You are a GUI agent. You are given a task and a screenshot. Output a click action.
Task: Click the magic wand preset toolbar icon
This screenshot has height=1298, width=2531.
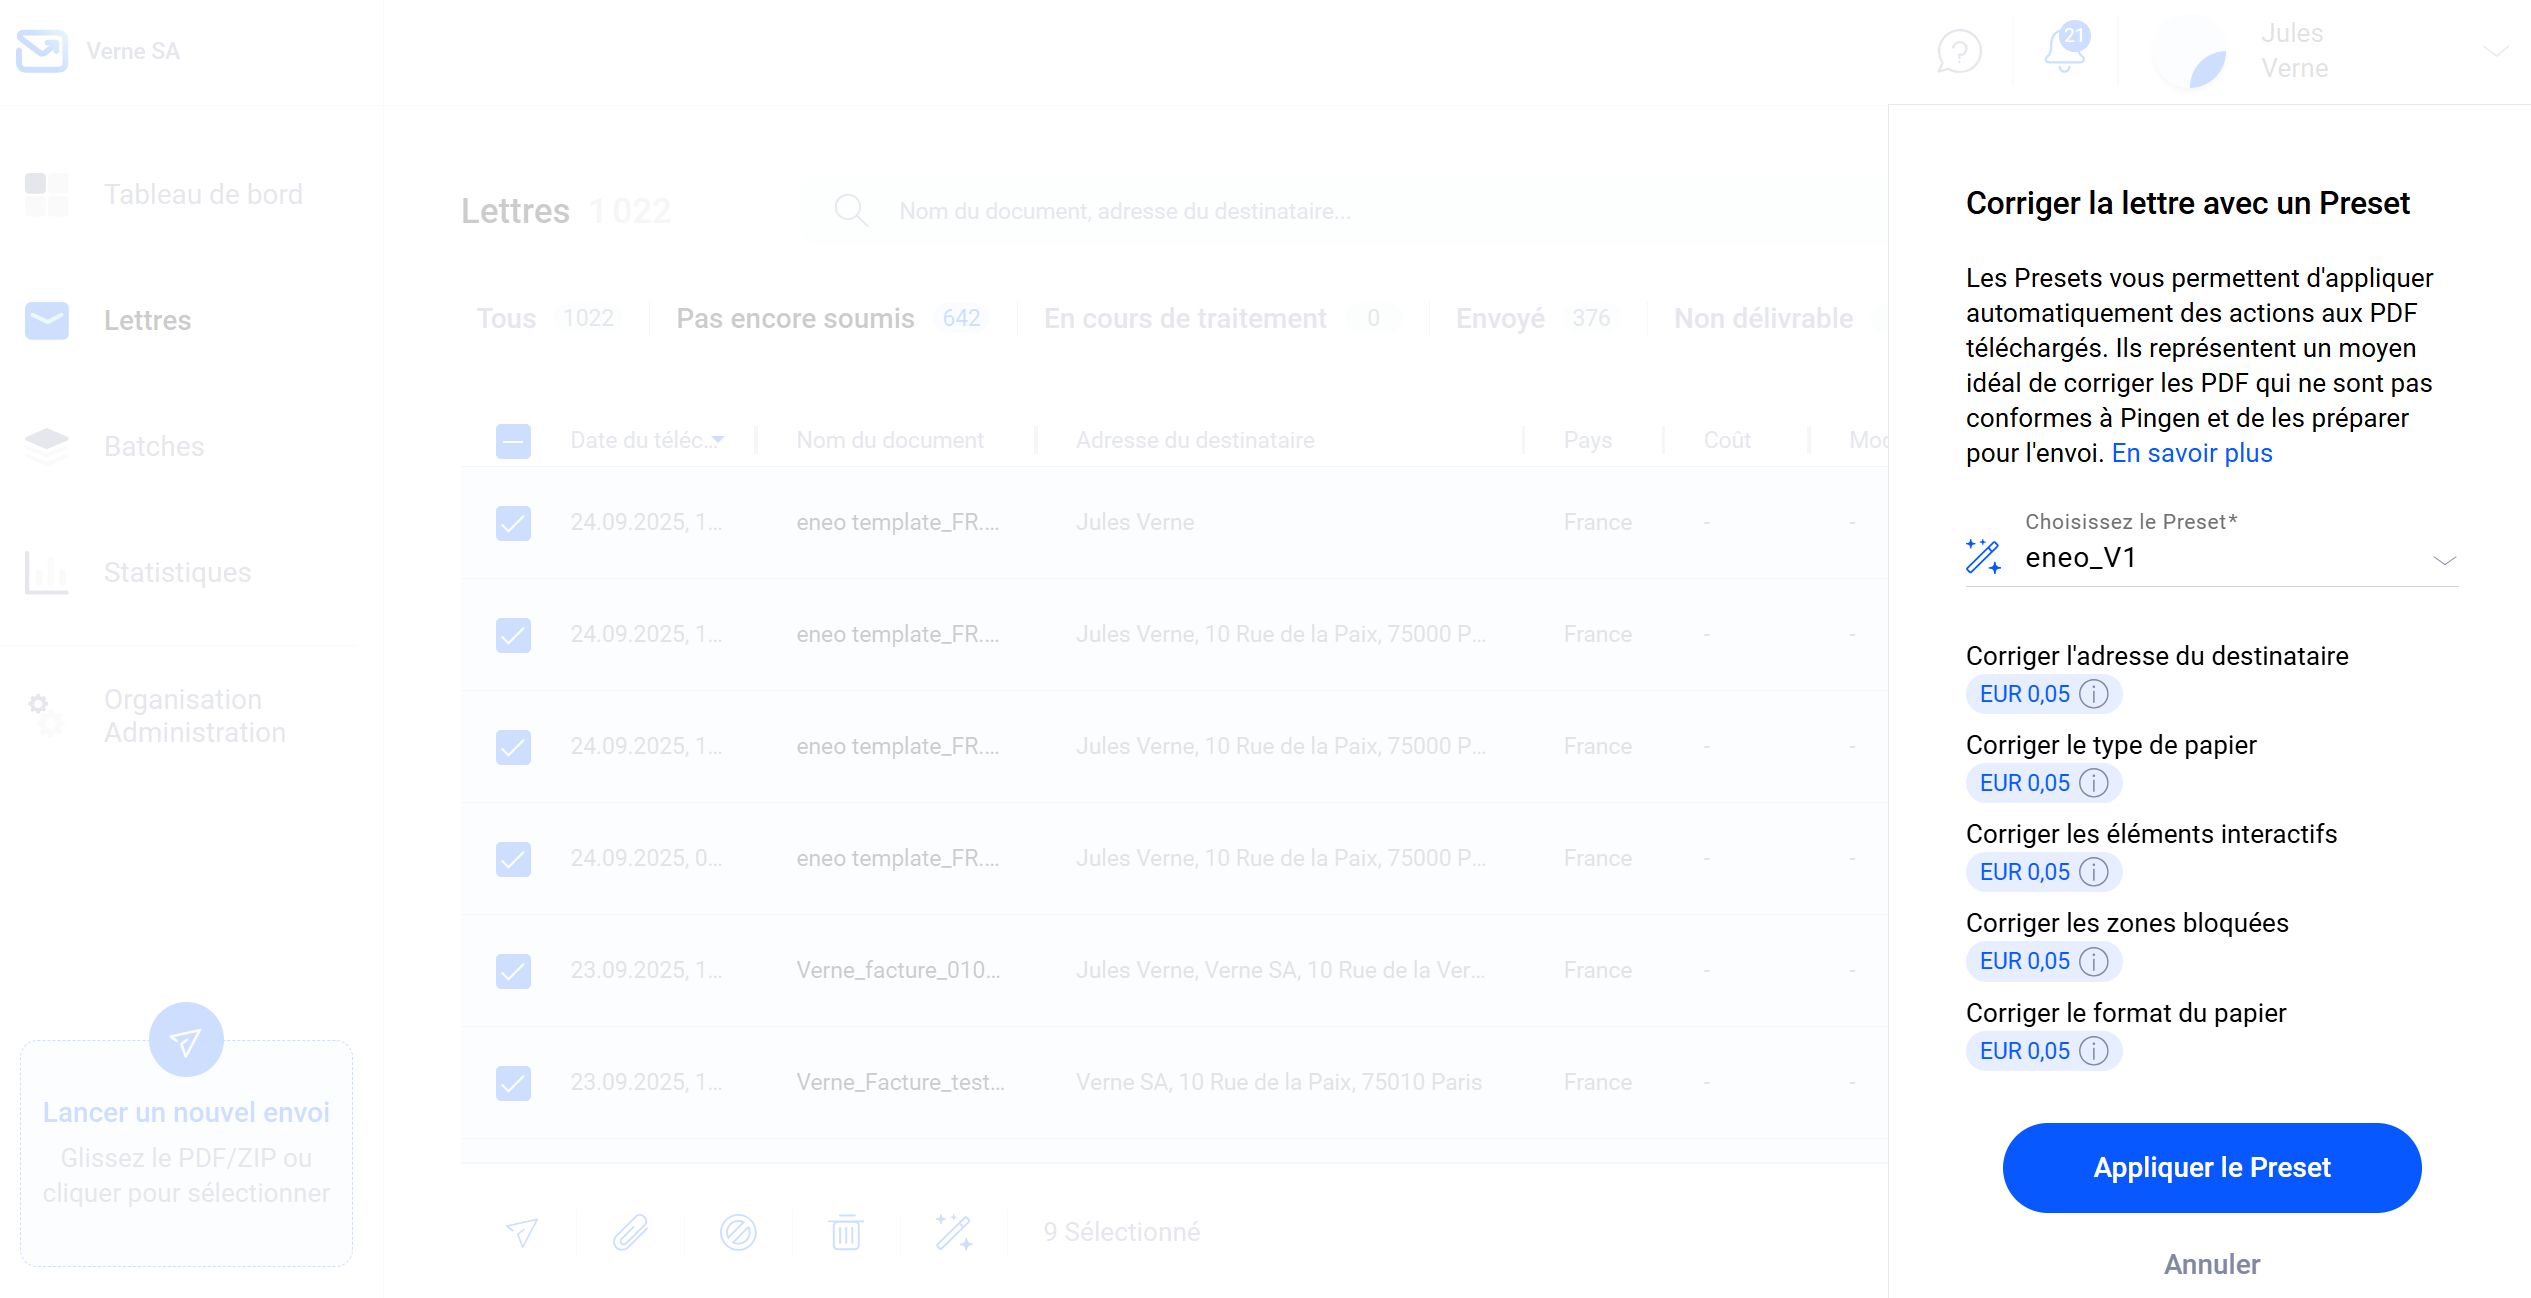(953, 1232)
